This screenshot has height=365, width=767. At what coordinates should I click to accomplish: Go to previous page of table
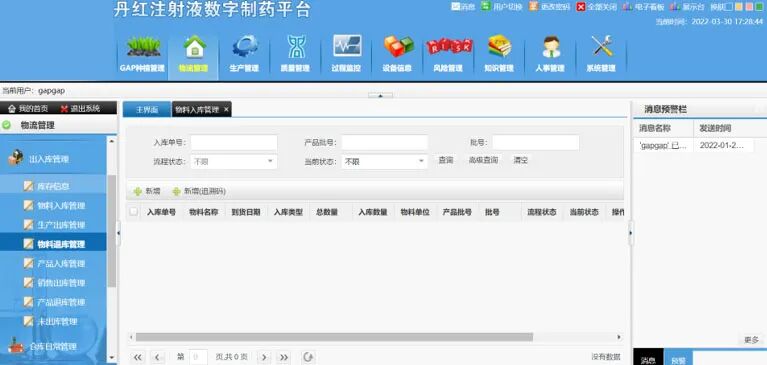click(157, 357)
